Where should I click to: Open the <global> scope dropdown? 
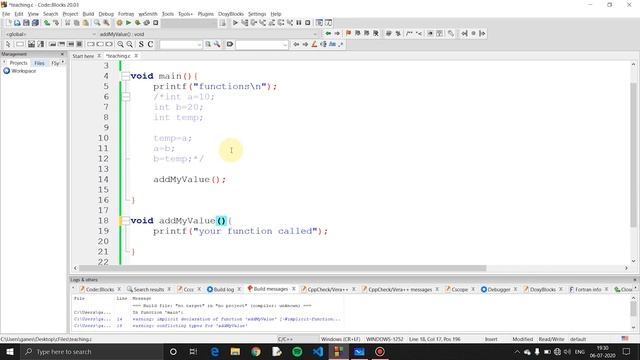[x=50, y=34]
